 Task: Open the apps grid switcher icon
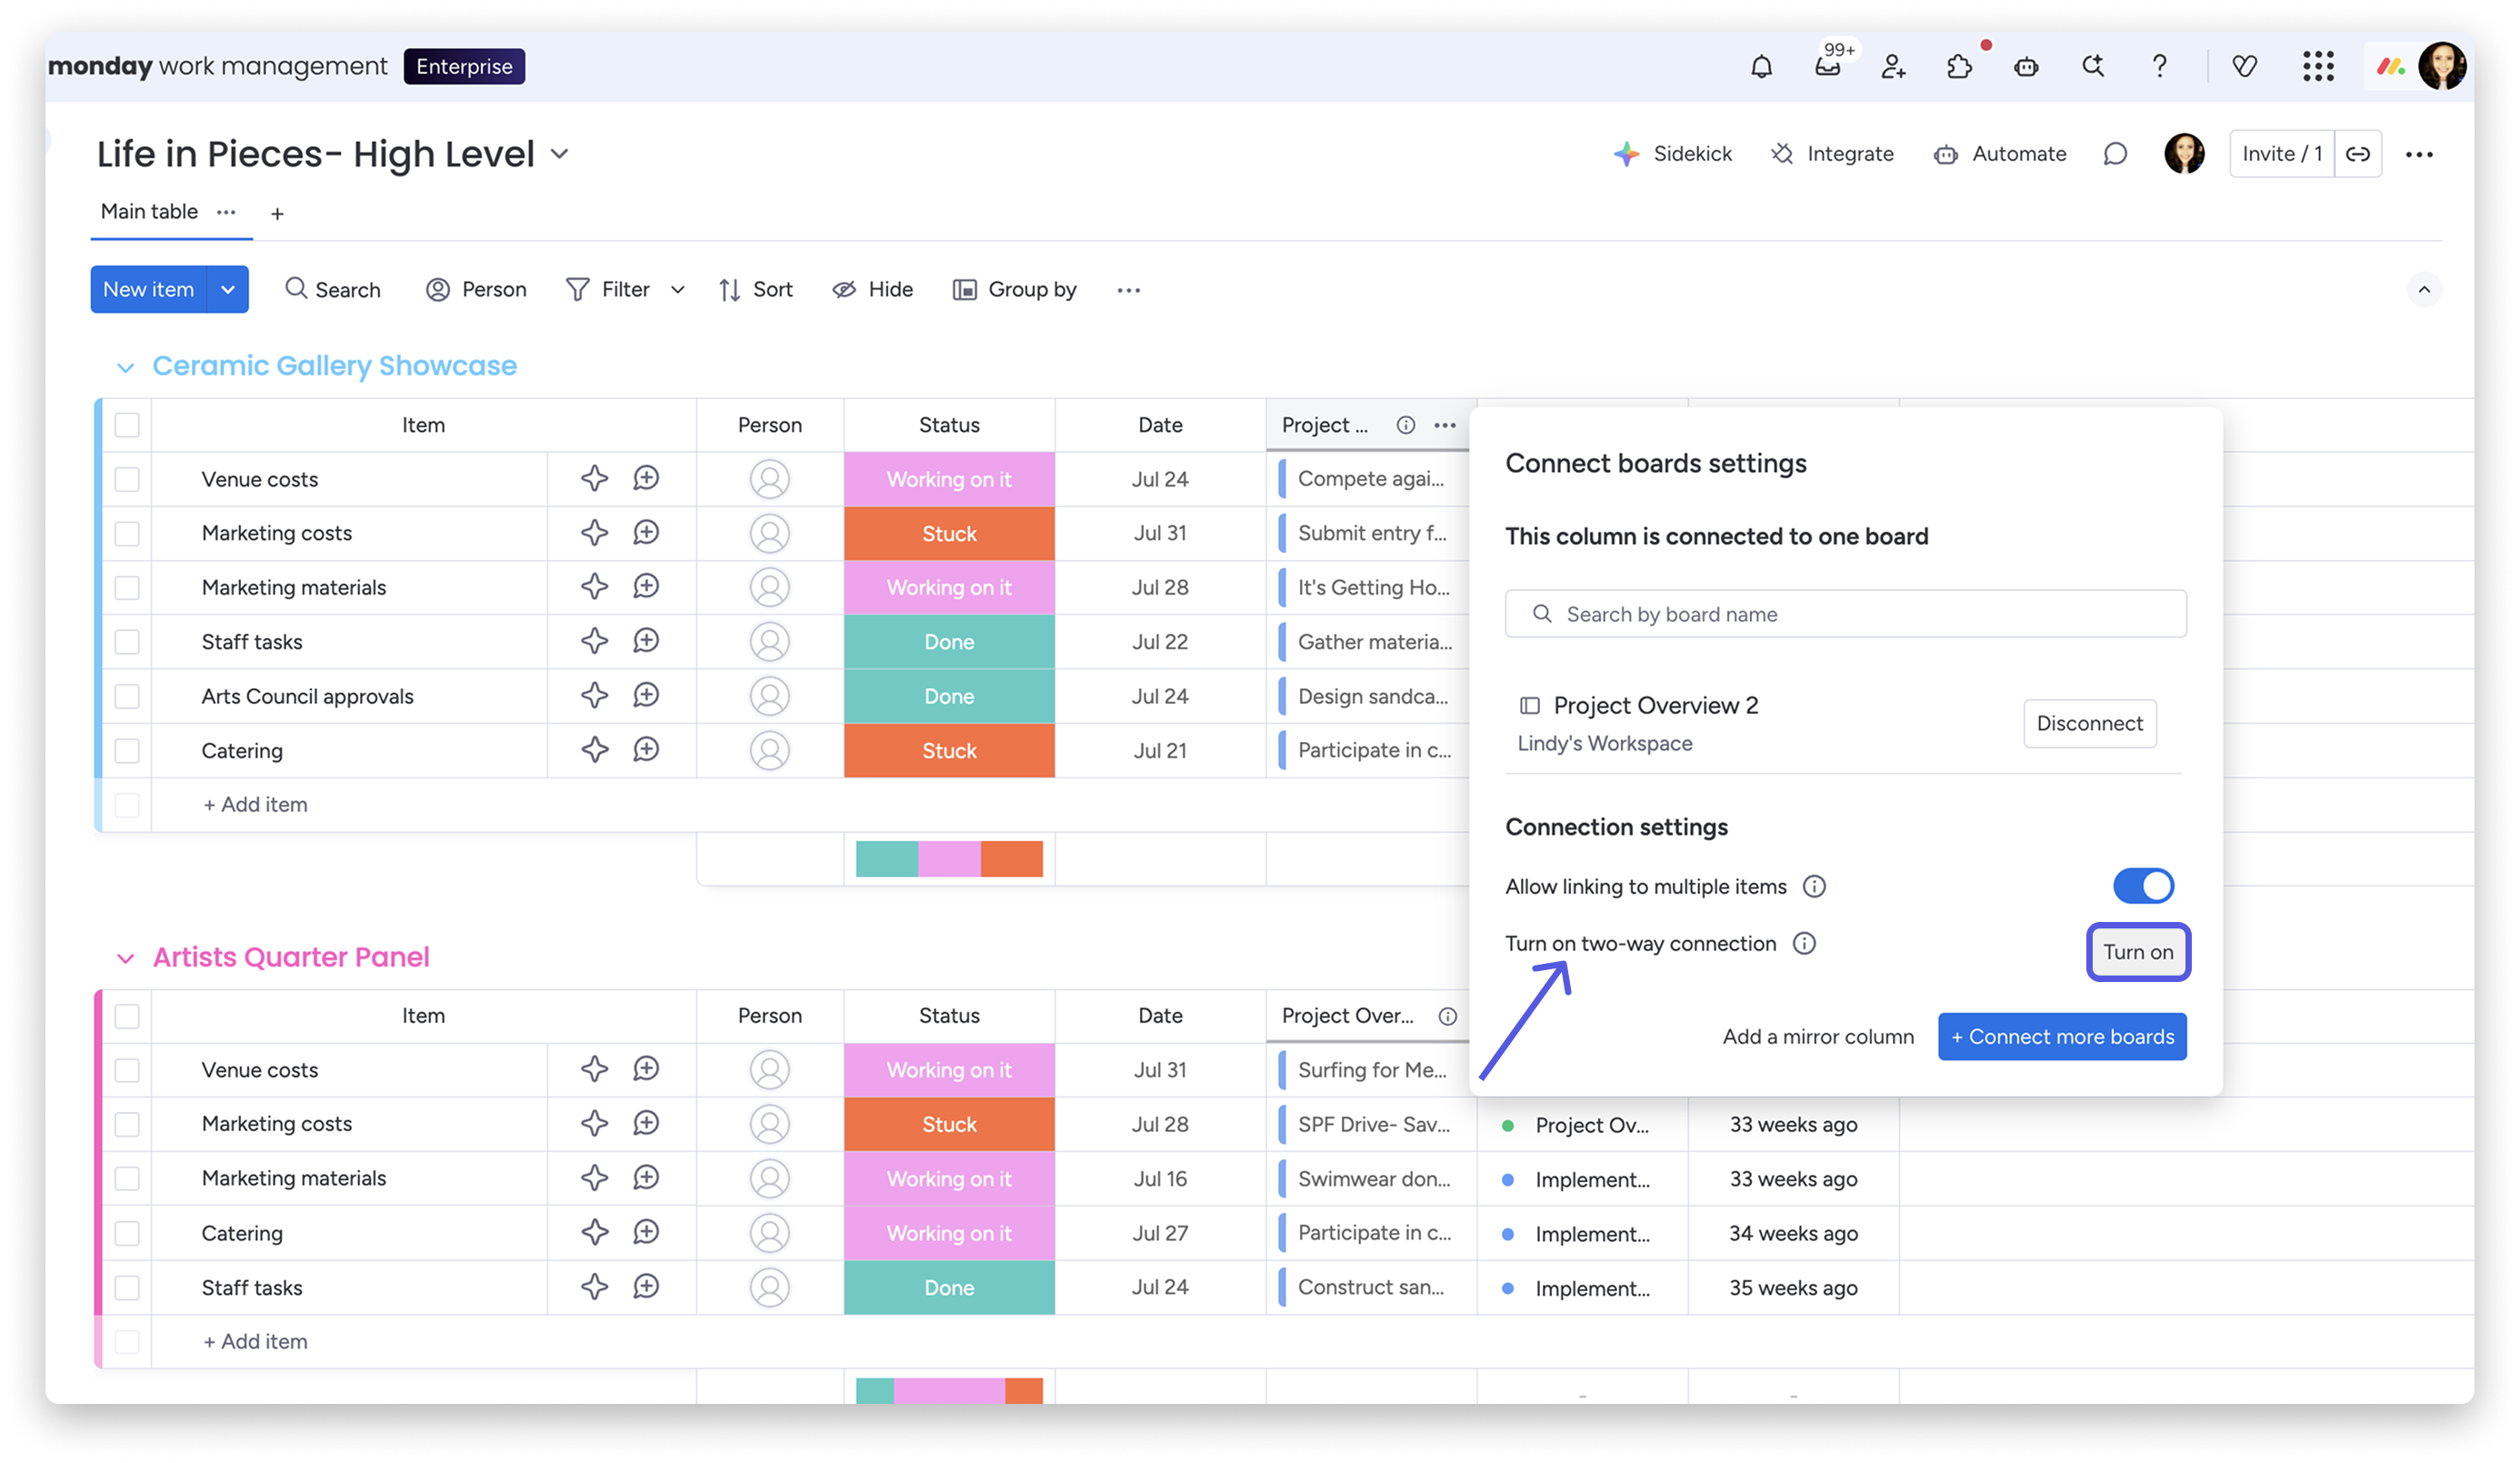pyautogui.click(x=2317, y=67)
